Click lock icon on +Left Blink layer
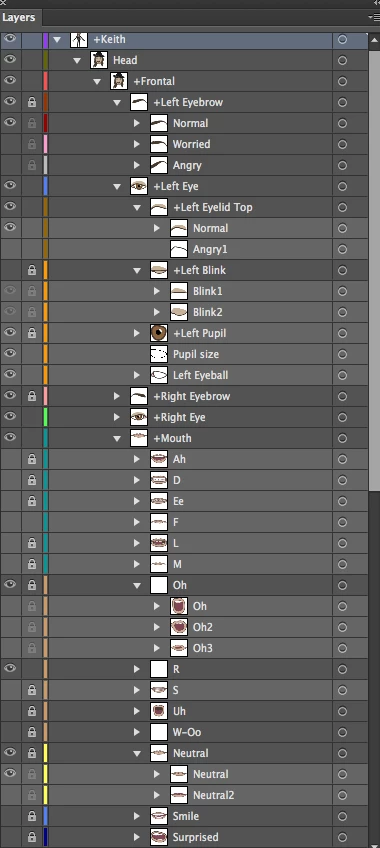Image resolution: width=380 pixels, height=848 pixels. 32,270
